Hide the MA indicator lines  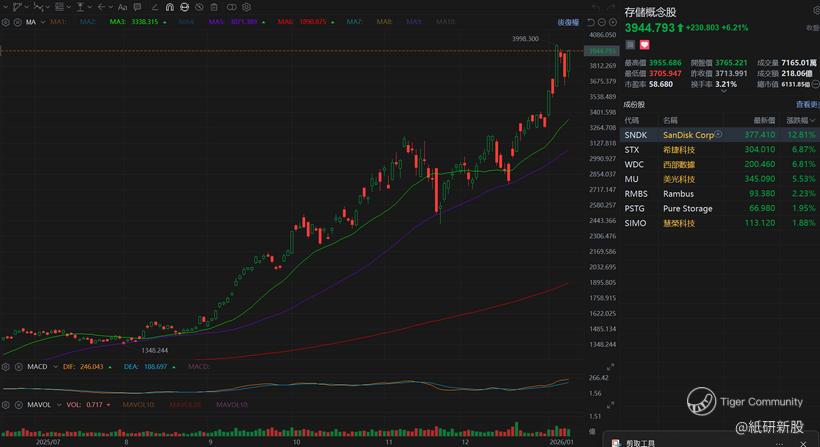(18, 22)
